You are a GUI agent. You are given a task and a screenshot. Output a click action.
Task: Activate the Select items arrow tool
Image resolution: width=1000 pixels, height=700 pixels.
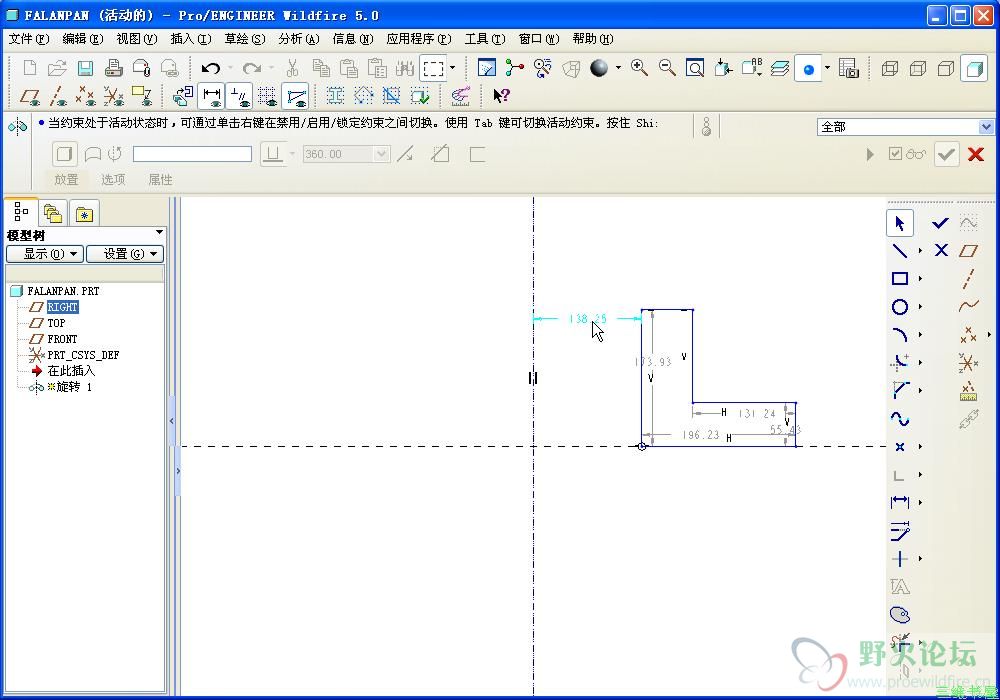coord(899,223)
